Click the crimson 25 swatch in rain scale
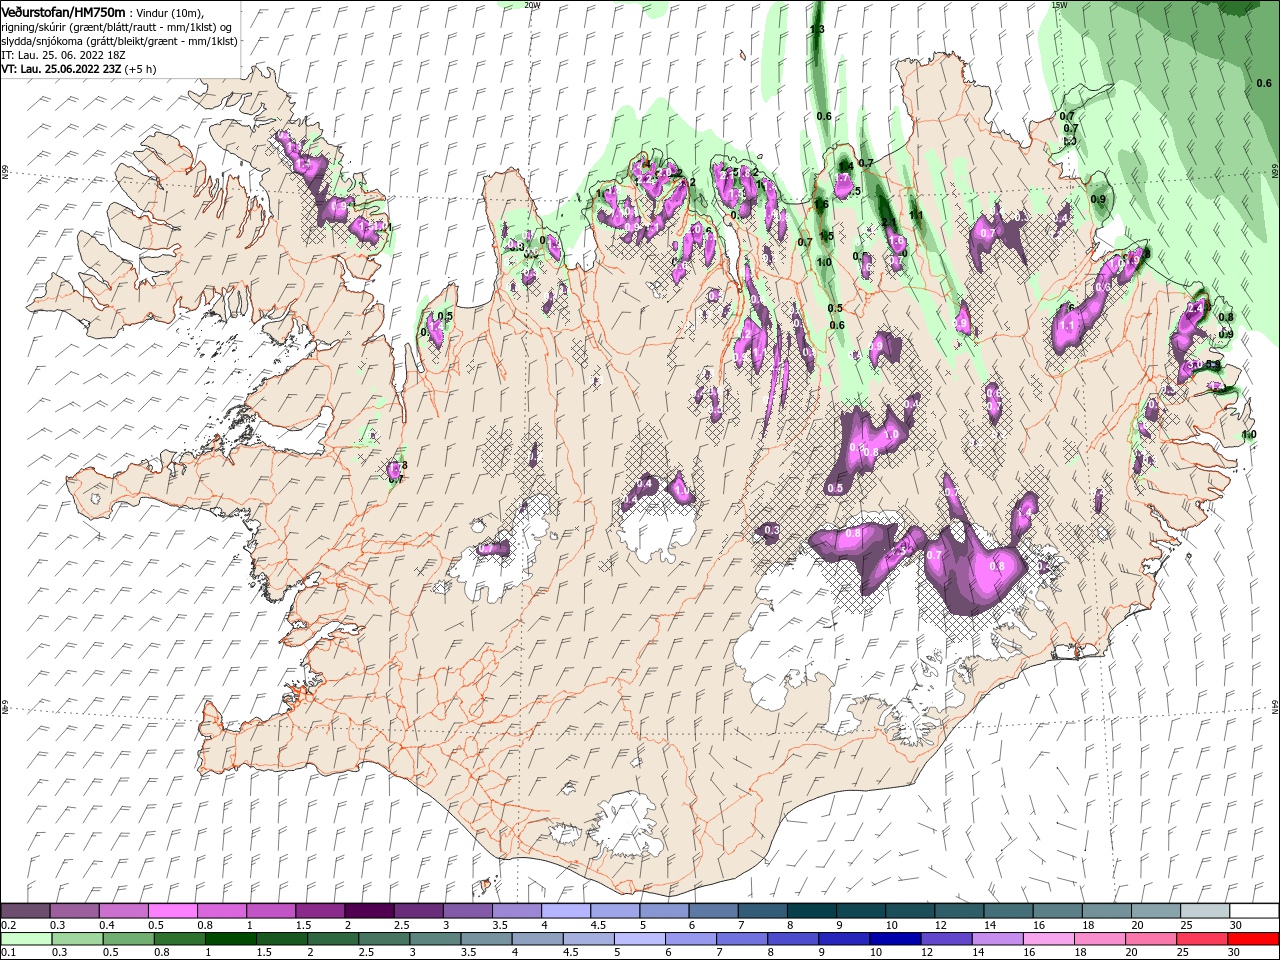Screen dimensions: 1280x960 tap(1203, 939)
